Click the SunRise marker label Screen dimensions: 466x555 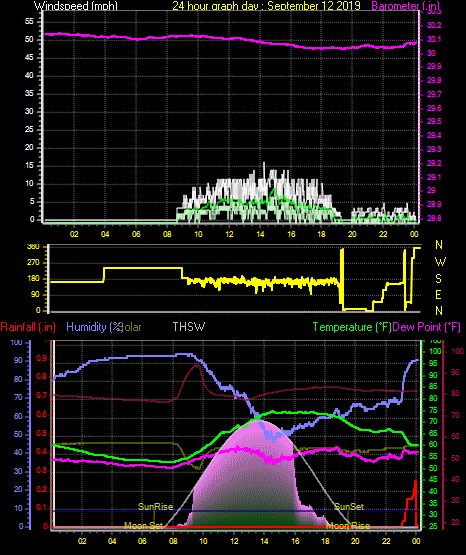point(155,507)
